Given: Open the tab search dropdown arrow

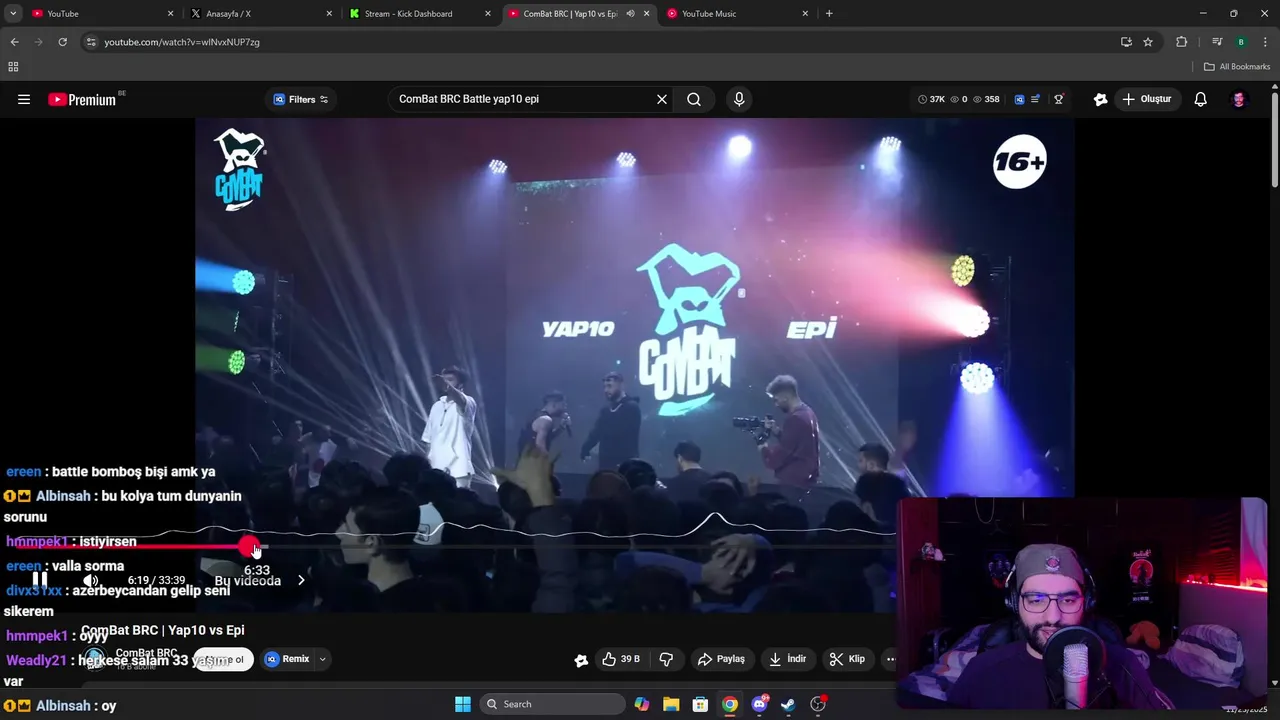Looking at the screenshot, I should pyautogui.click(x=13, y=14).
